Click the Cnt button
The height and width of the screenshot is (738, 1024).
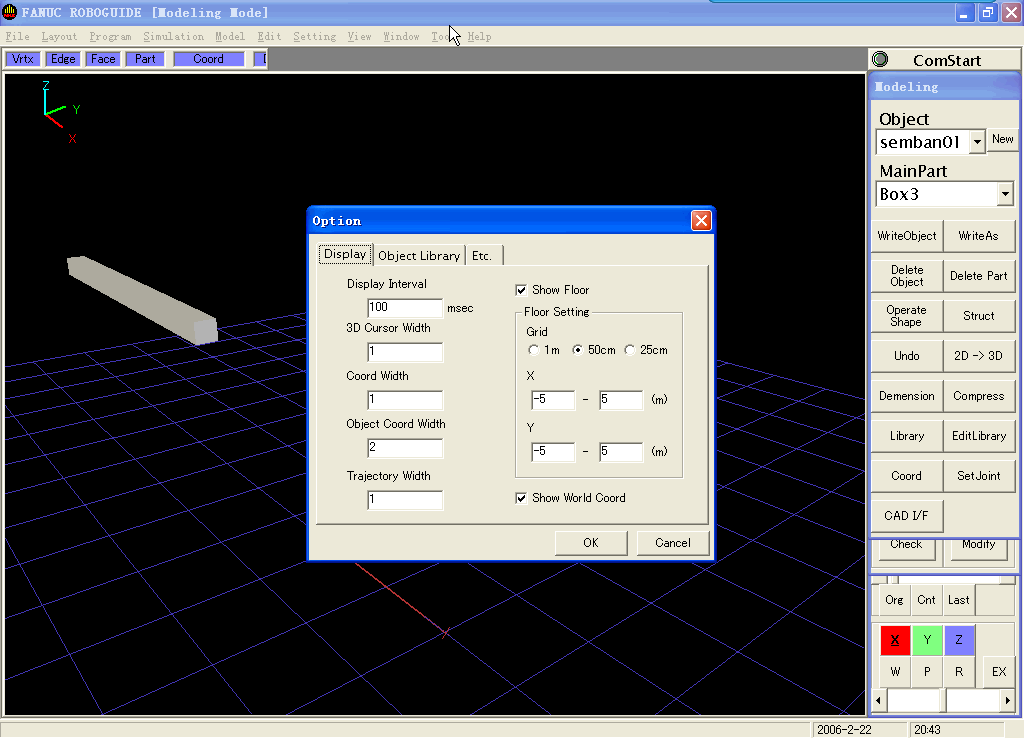point(926,600)
